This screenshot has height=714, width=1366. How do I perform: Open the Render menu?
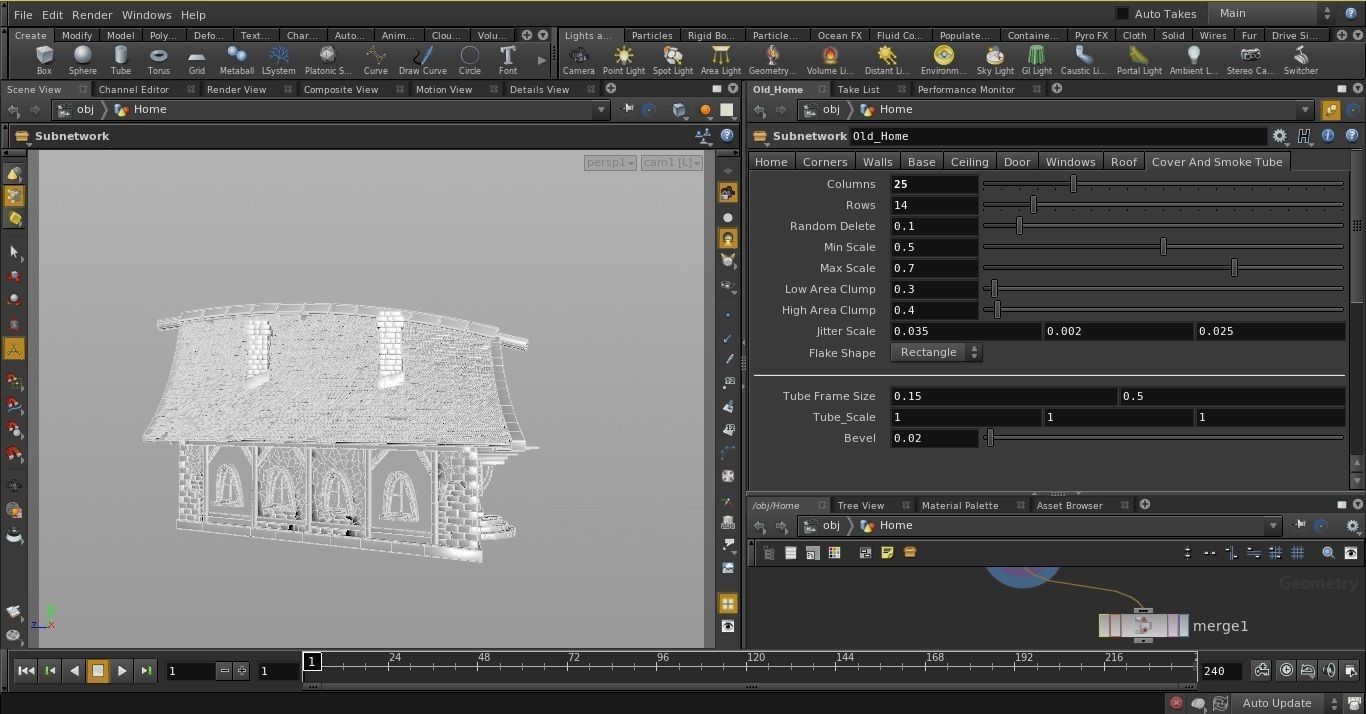tap(92, 15)
